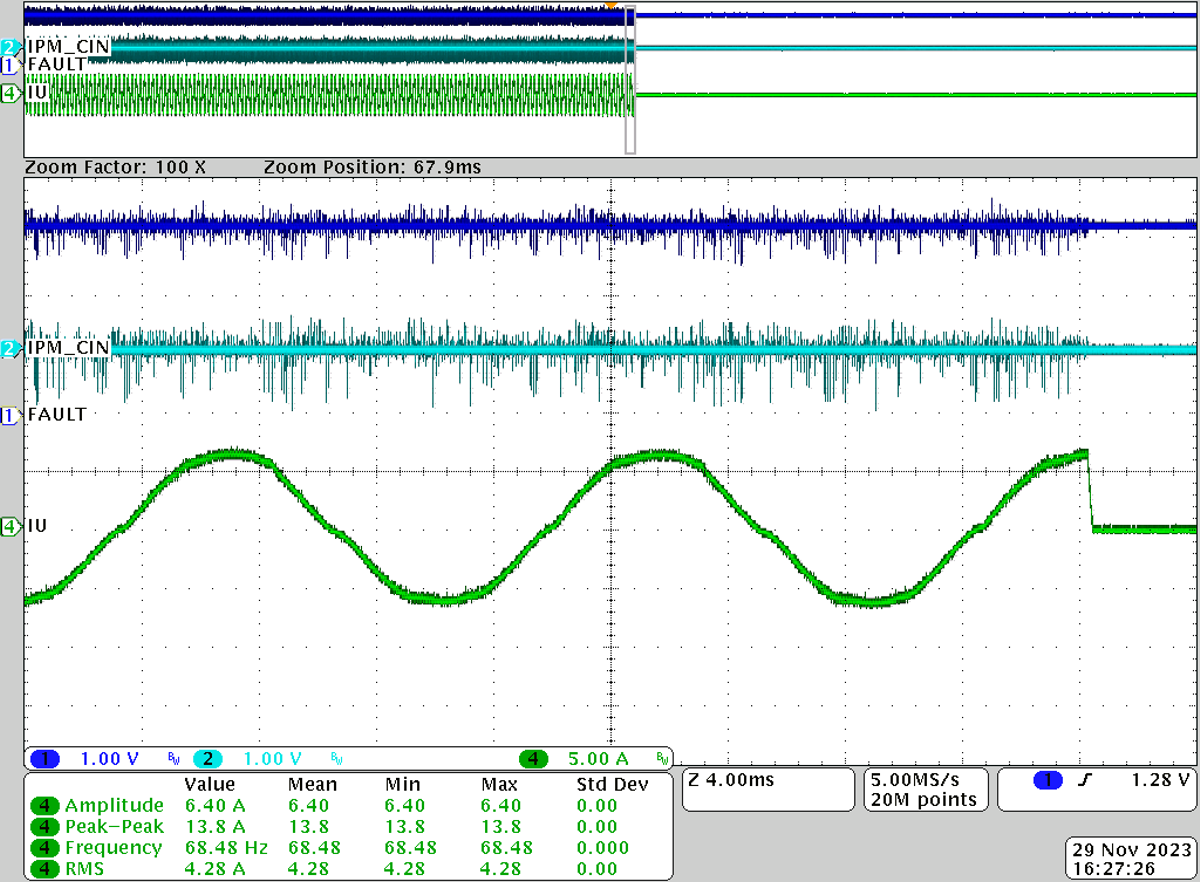Screen dimensions: 1200x882
Task: Click the channel 4 bandwidth limit indicator
Action: pyautogui.click(x=661, y=759)
